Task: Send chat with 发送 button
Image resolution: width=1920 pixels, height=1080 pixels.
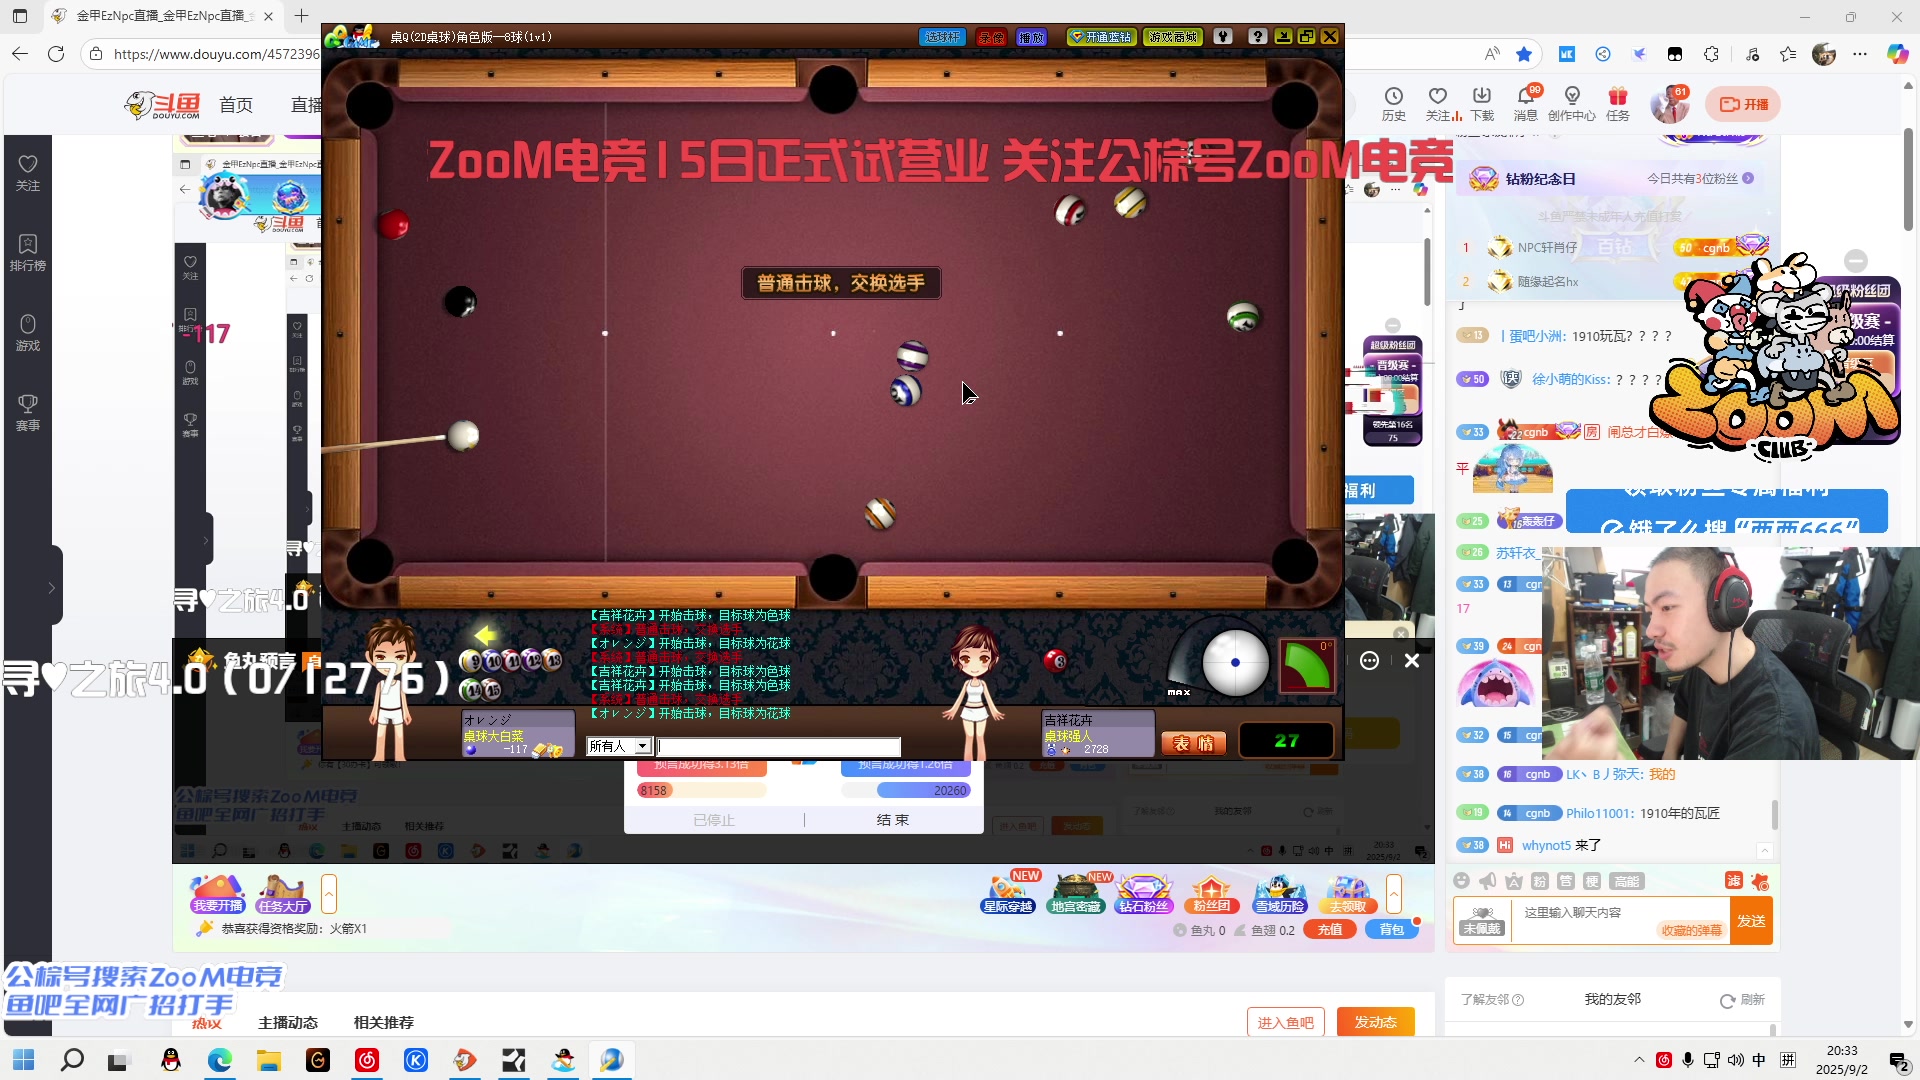Action: 1751,921
